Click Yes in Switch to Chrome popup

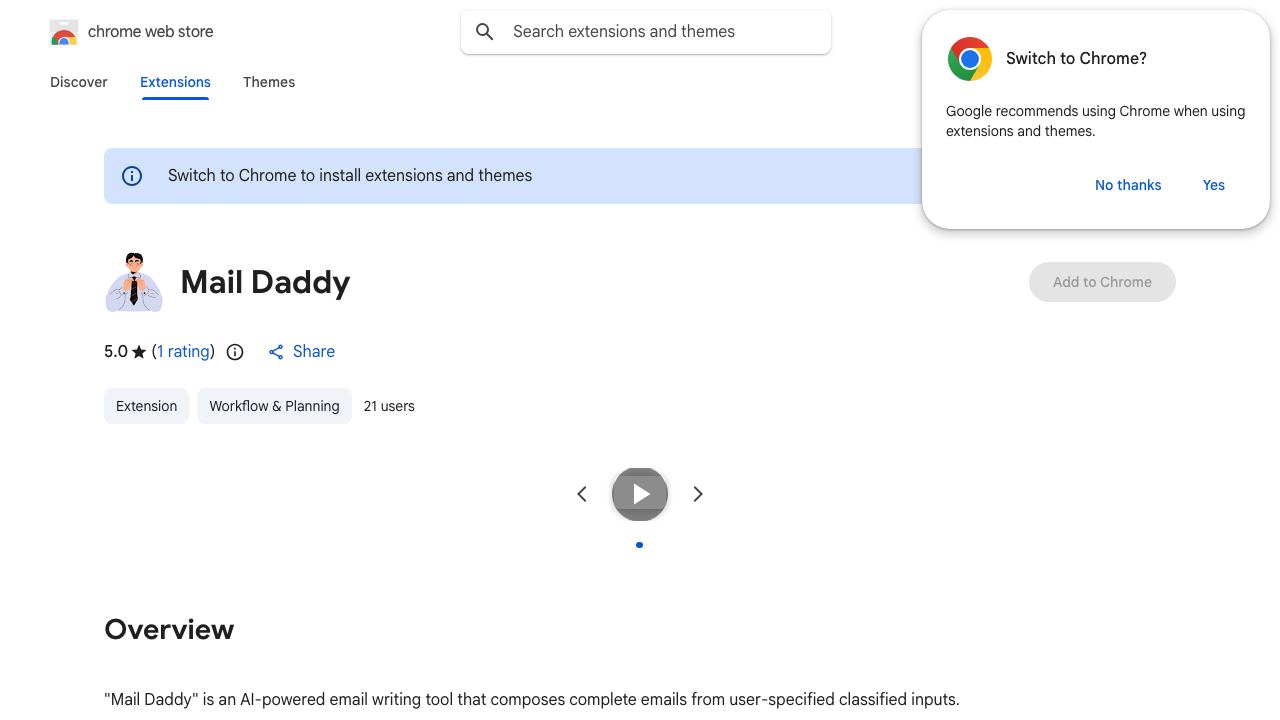[1214, 185]
